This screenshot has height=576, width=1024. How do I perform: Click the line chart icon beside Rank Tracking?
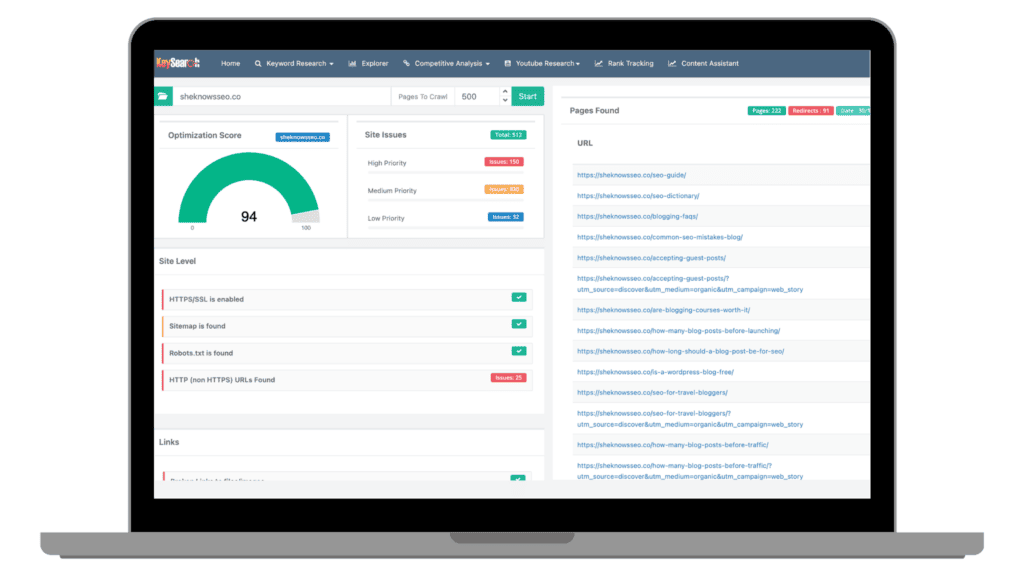click(599, 63)
